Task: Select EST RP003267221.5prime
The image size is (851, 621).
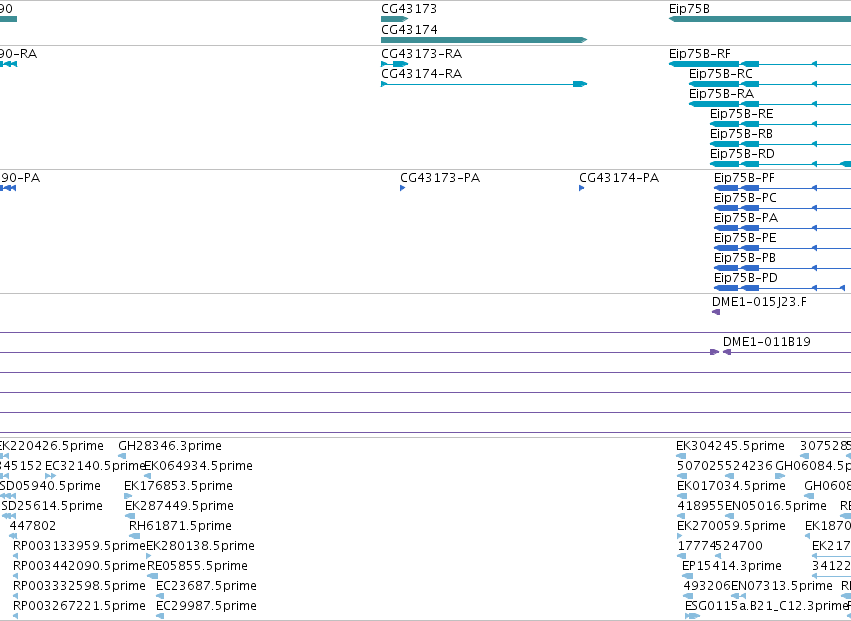Action: click(x=79, y=605)
